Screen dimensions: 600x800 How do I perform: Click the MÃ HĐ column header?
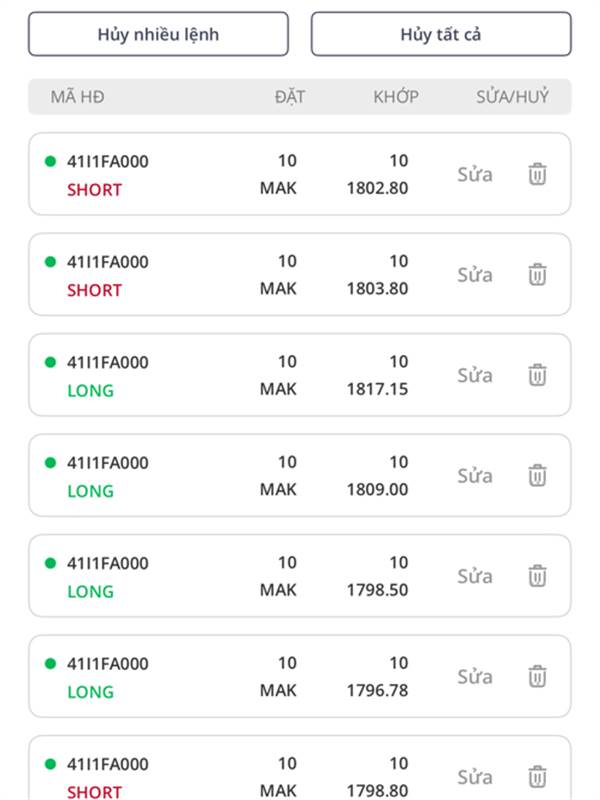[77, 97]
